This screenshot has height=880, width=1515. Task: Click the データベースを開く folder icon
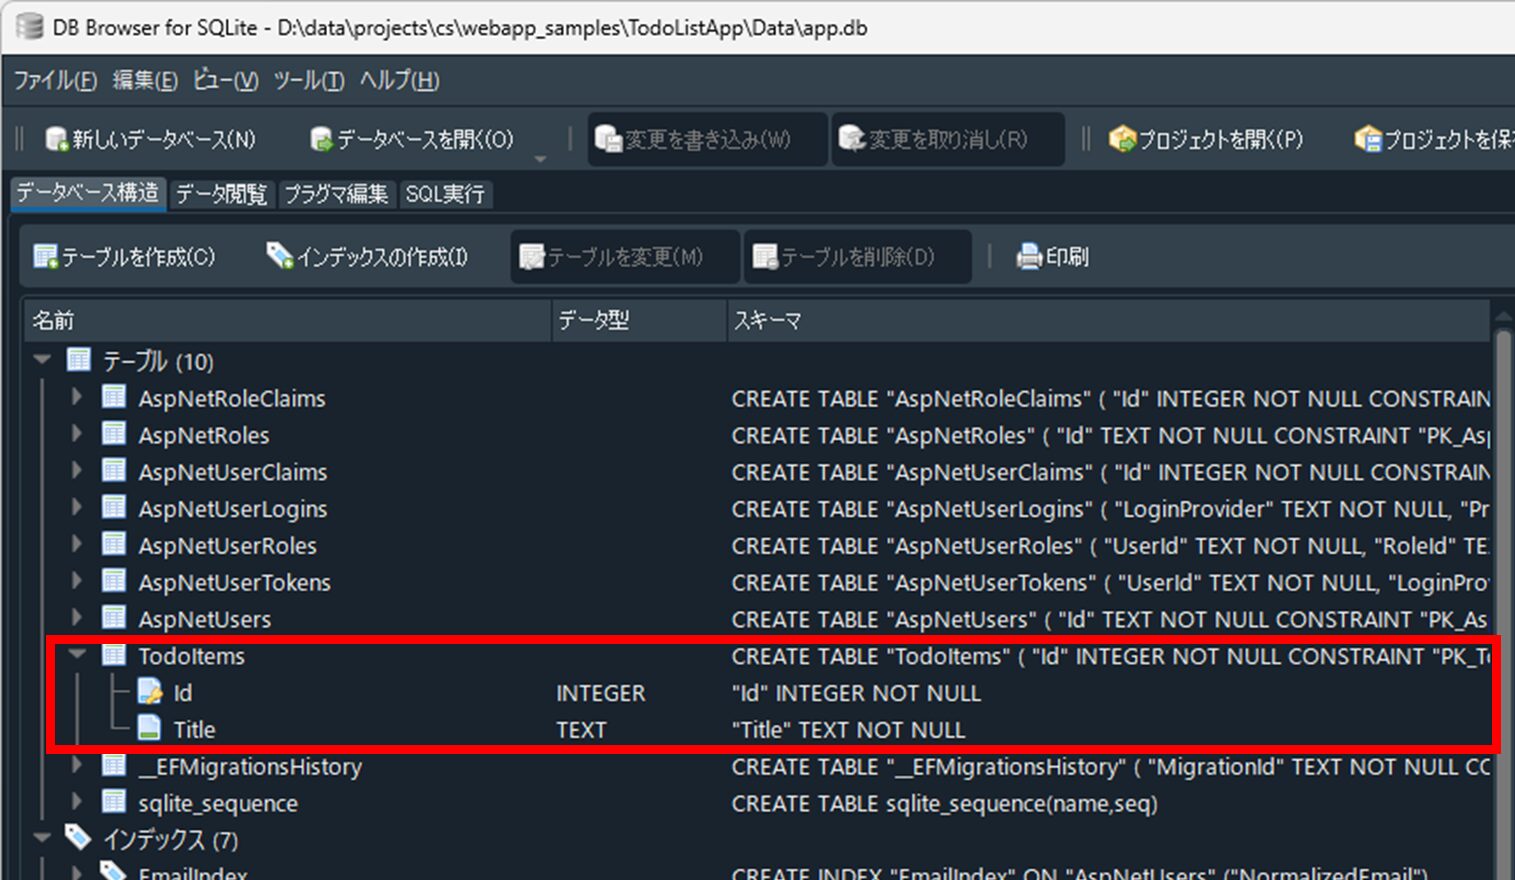[x=320, y=140]
